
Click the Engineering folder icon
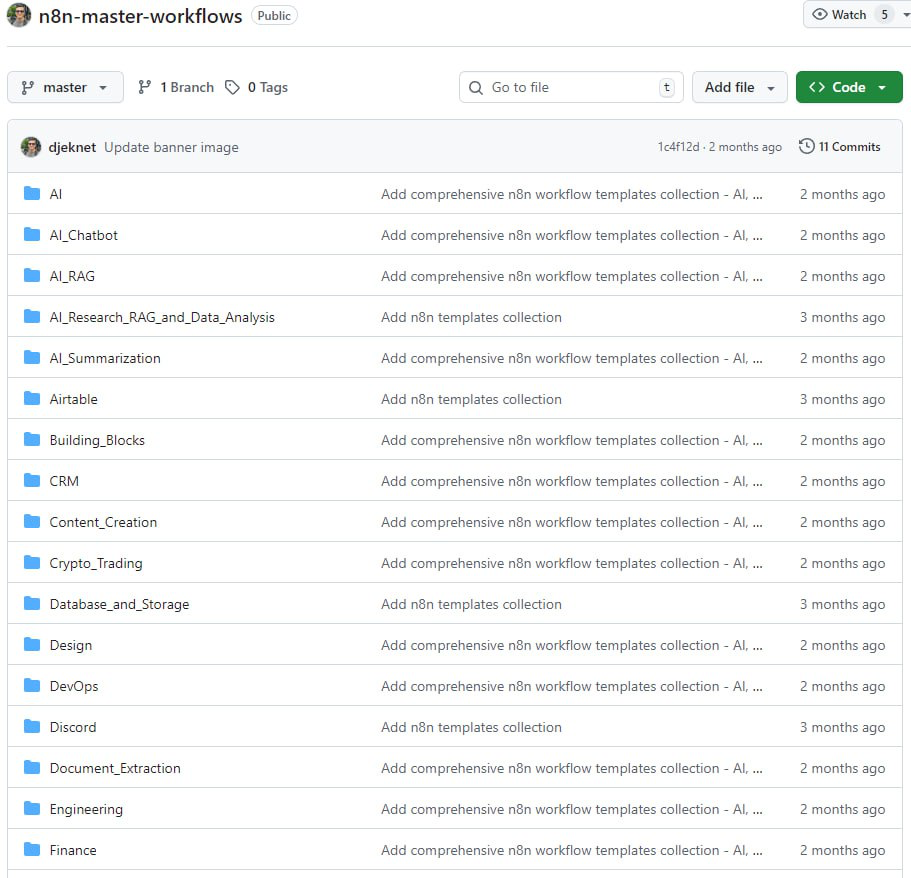tap(32, 808)
